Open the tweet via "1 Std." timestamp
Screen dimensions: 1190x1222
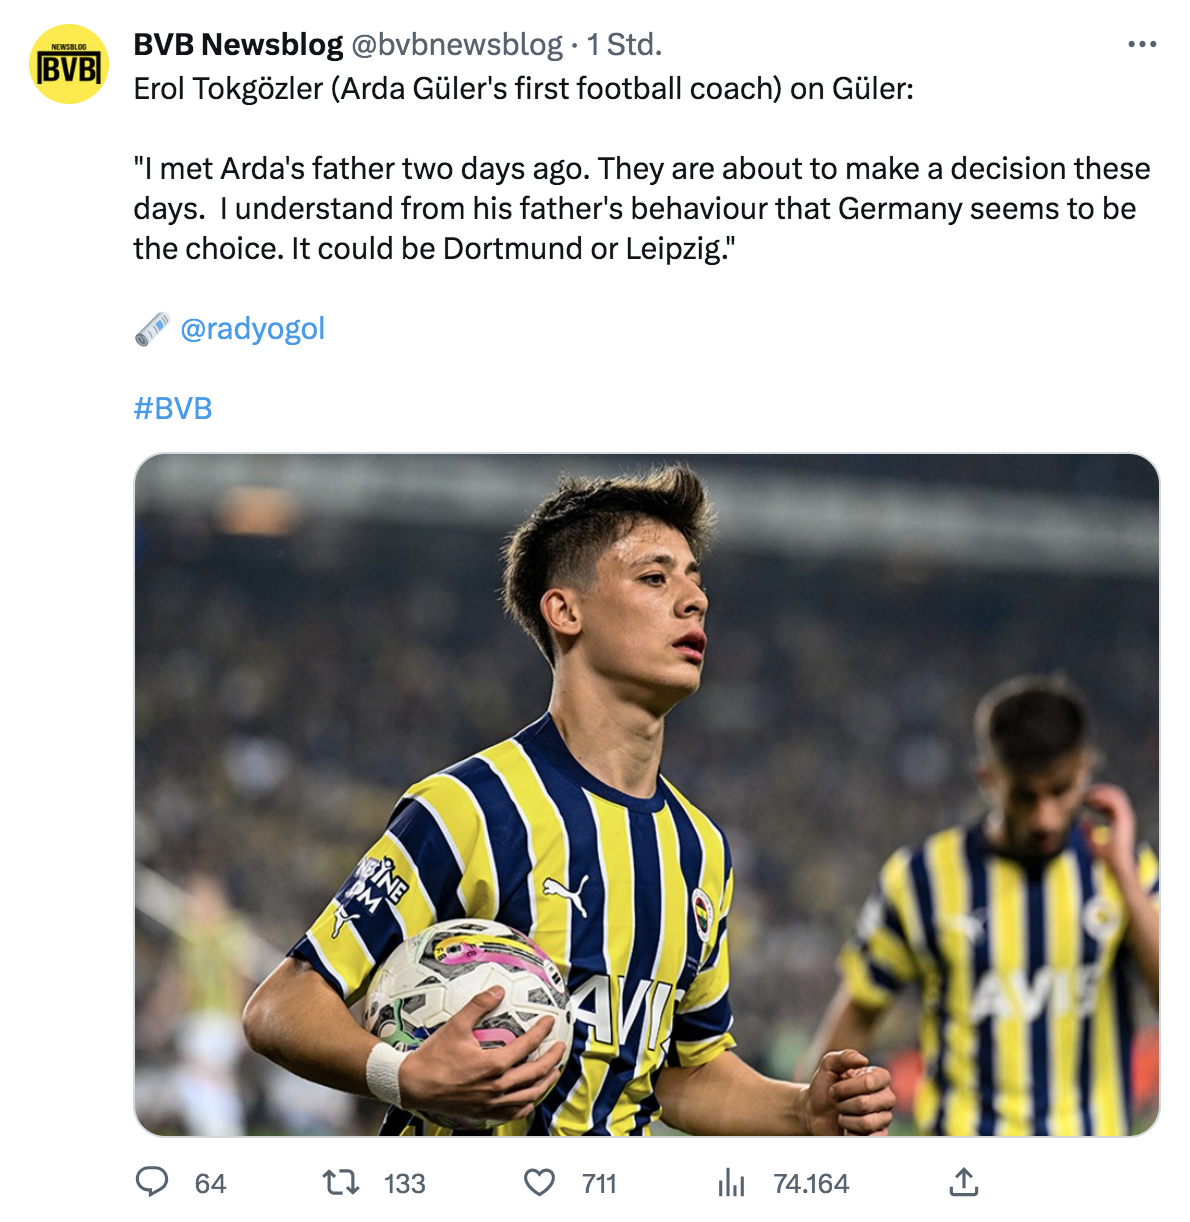point(624,44)
